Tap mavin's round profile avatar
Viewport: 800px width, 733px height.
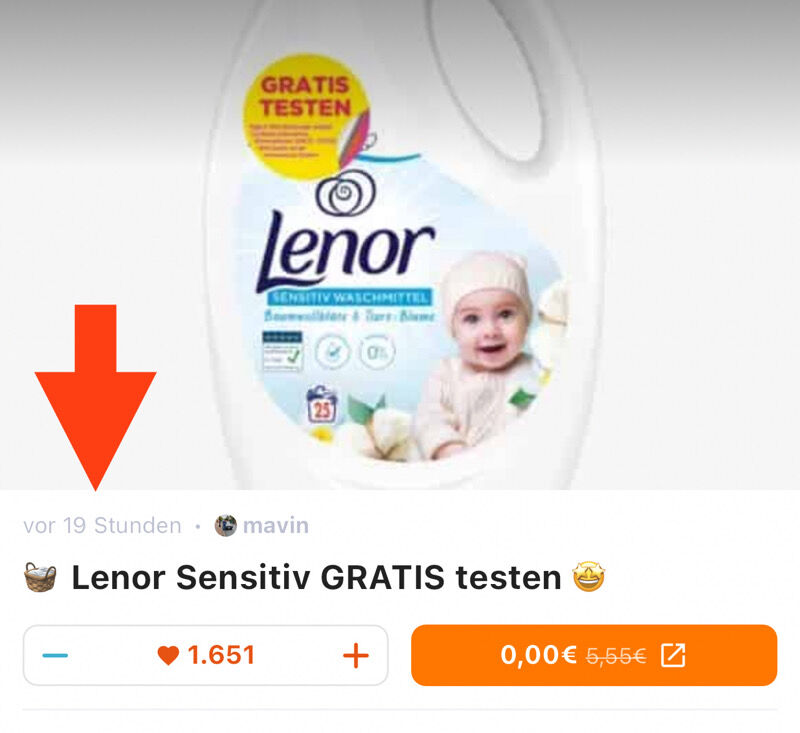(x=226, y=525)
